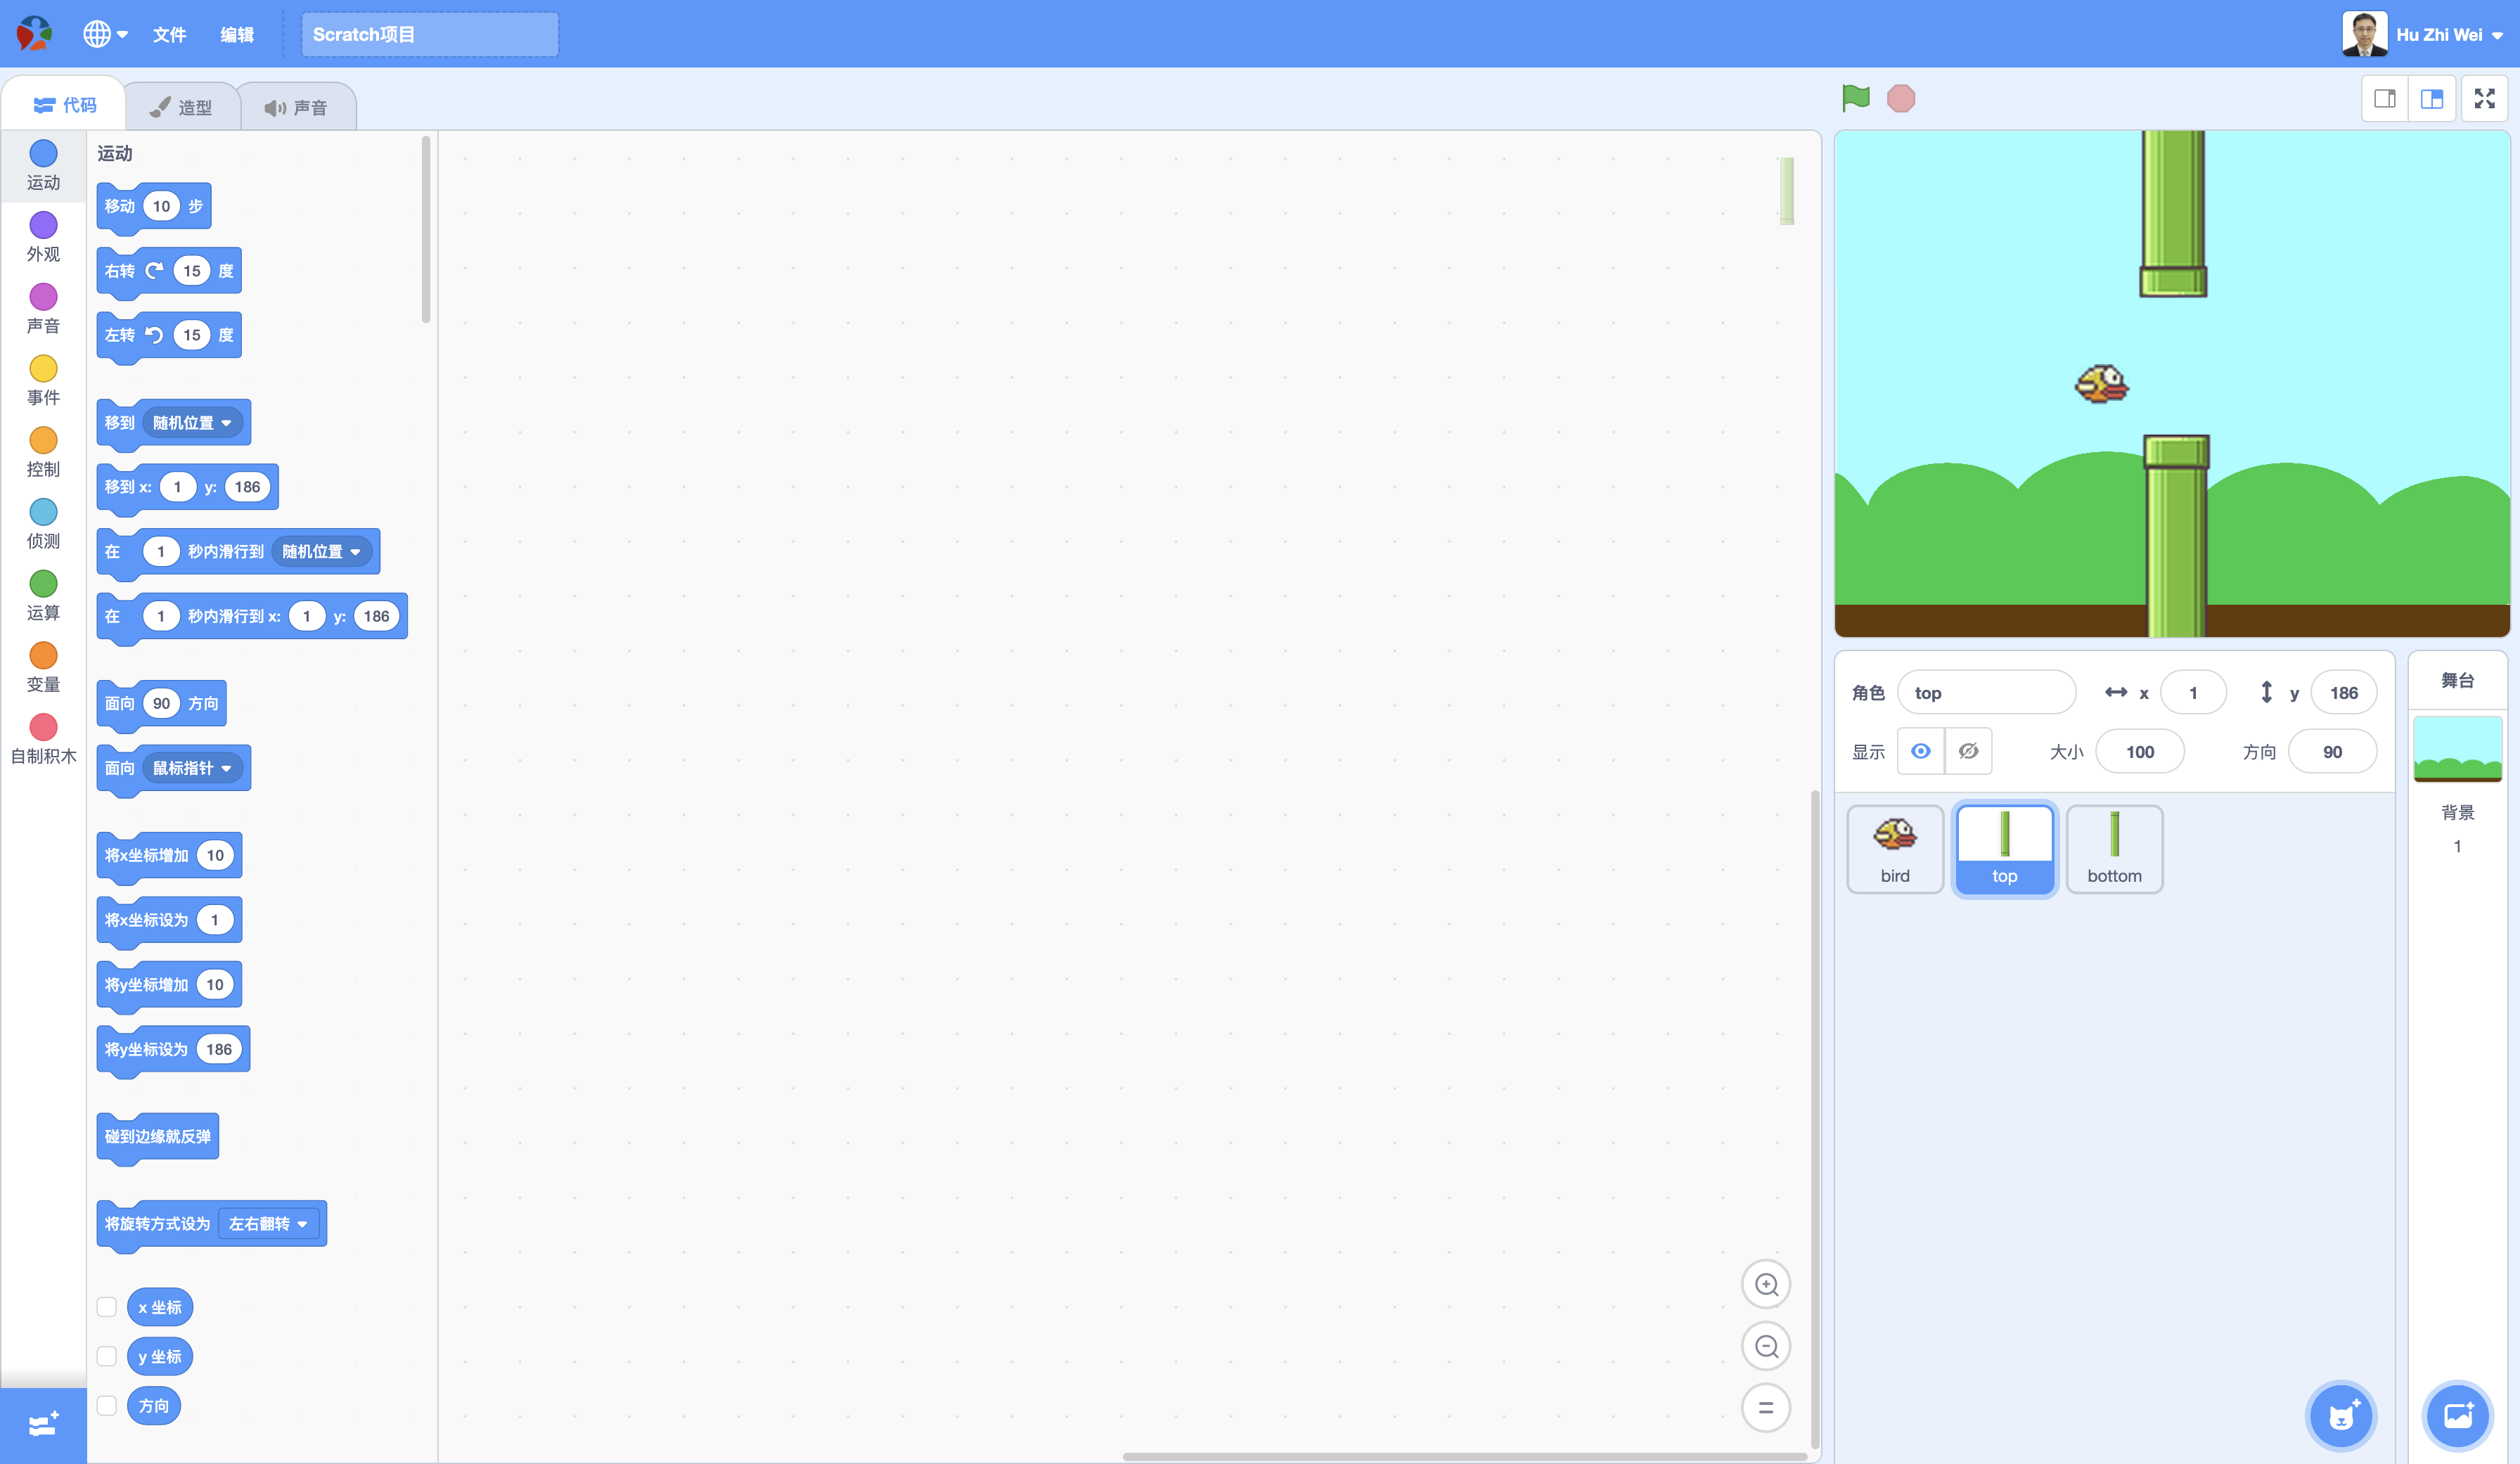Click the workspace horizontal scrollbar
The image size is (2520, 1464).
click(x=1464, y=1457)
